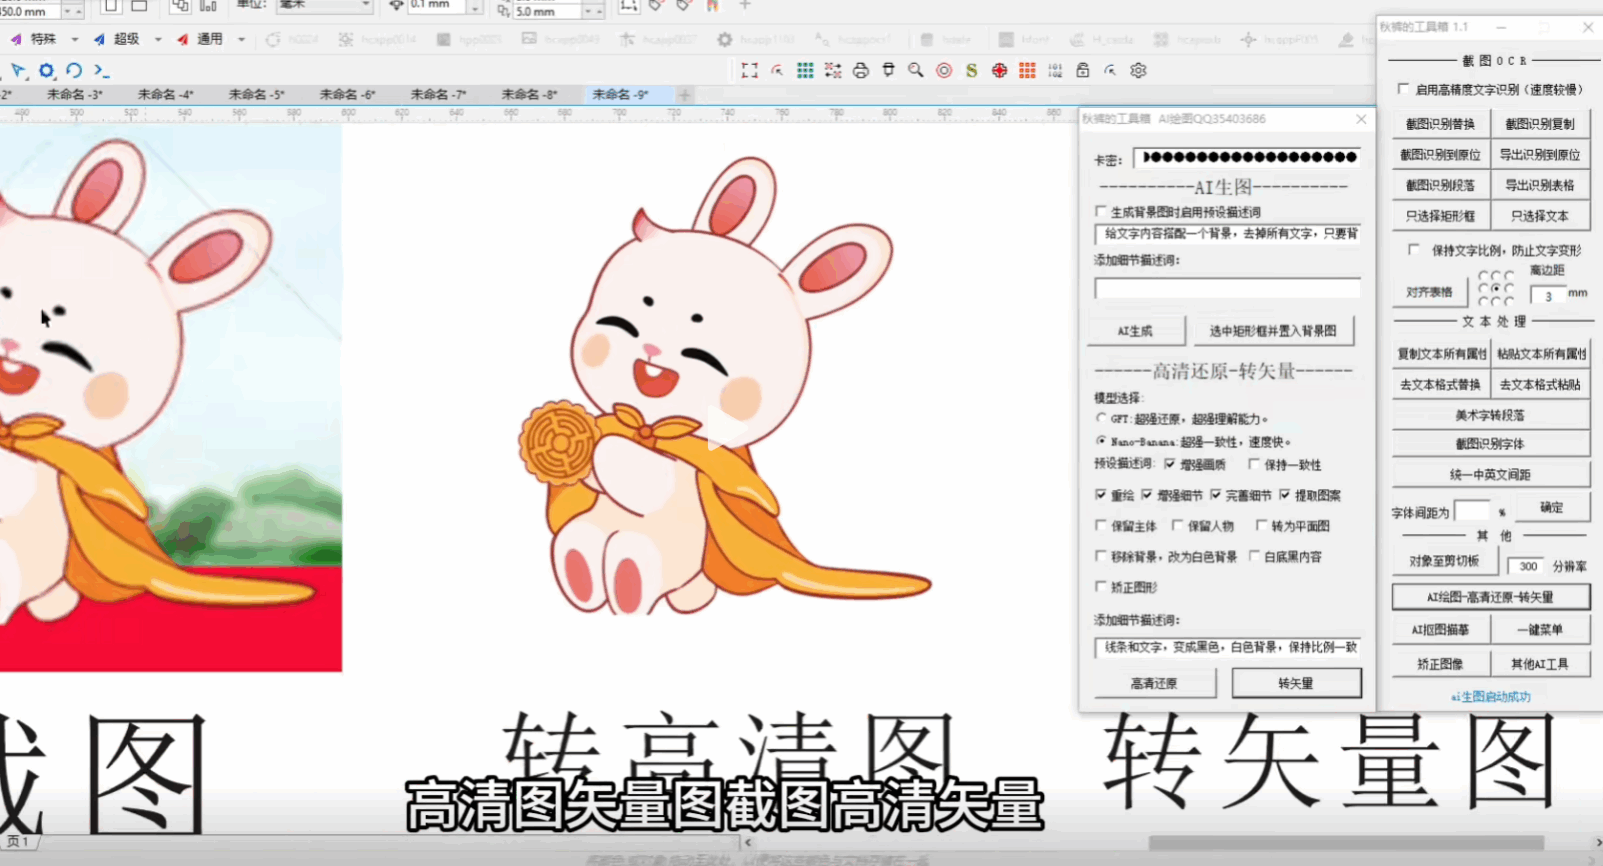Select the GPT model radio button
1603x866 pixels.
(1102, 419)
